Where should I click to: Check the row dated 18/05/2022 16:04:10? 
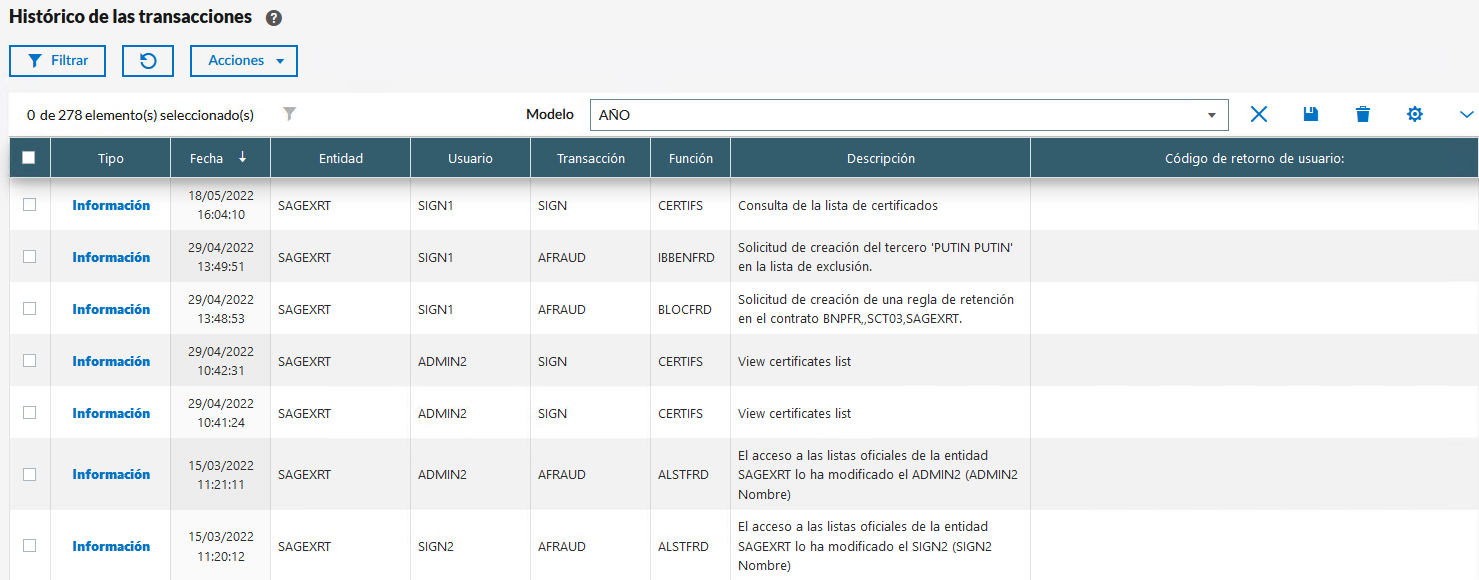click(x=29, y=204)
